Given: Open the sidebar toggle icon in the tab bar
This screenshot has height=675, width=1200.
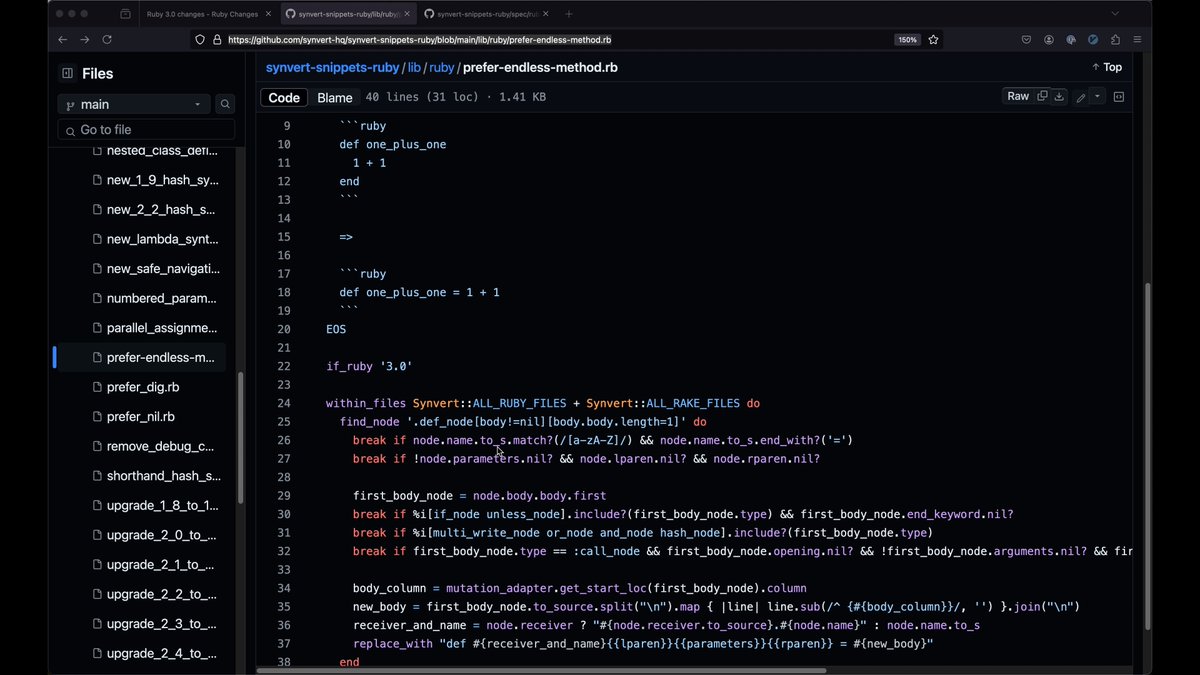Looking at the screenshot, I should click(125, 14).
